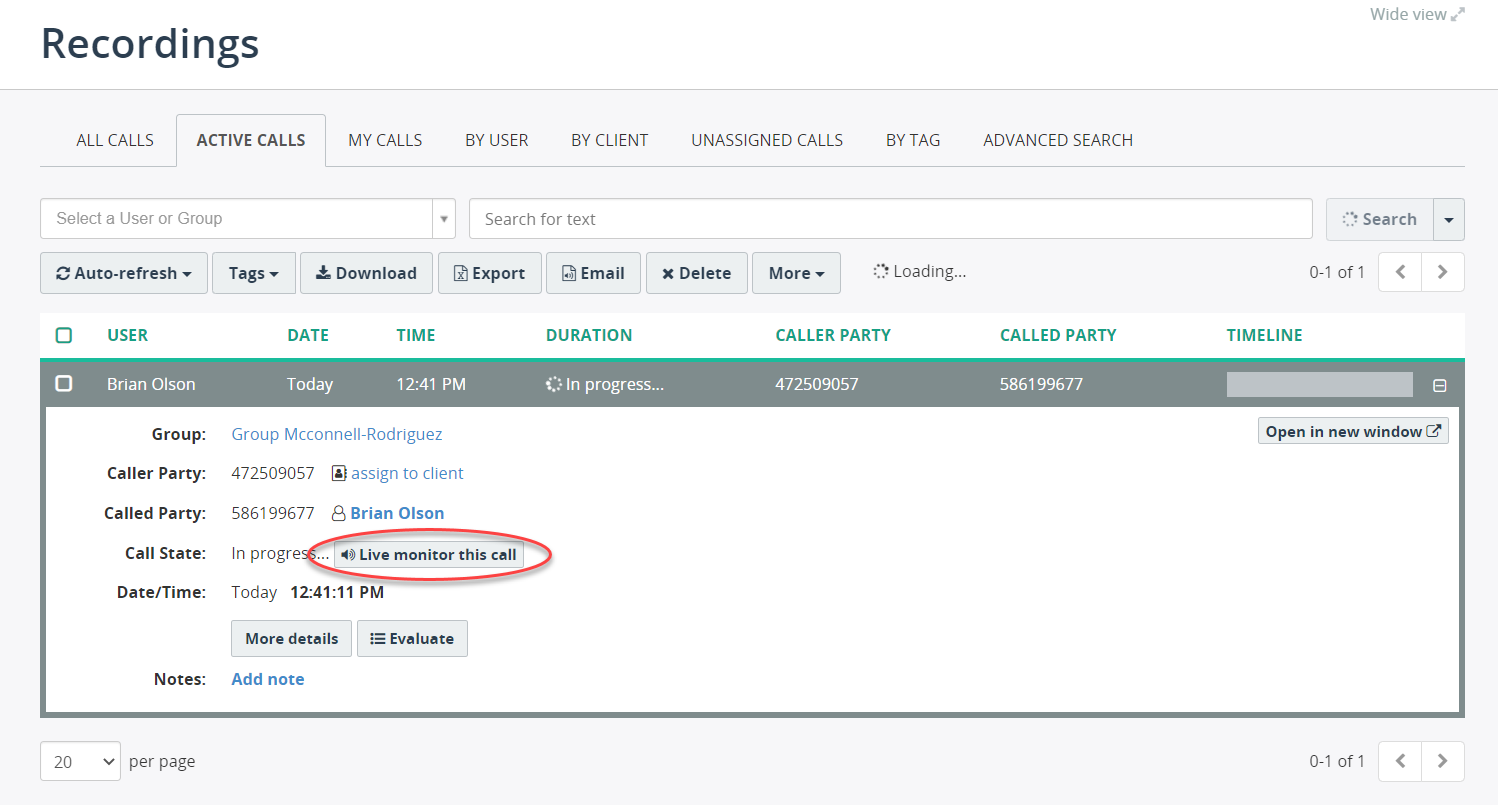Click the Search for text field

[890, 219]
